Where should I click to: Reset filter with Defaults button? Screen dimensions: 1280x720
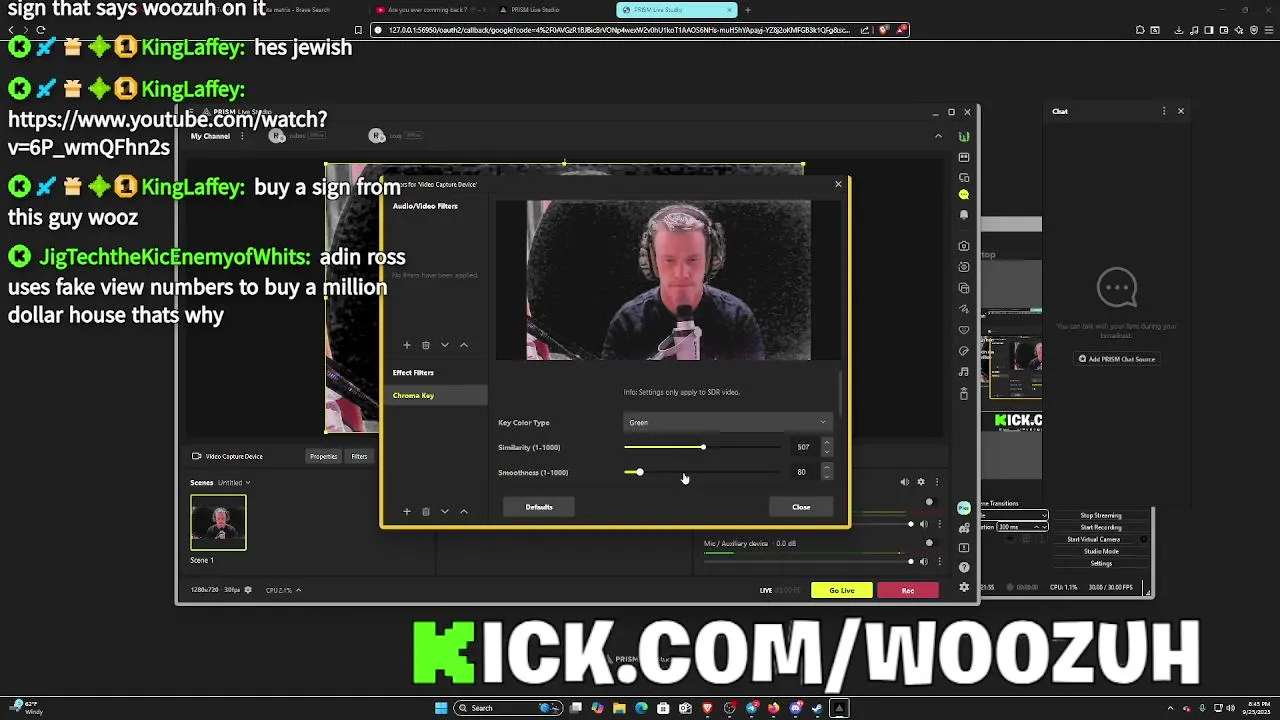point(539,507)
